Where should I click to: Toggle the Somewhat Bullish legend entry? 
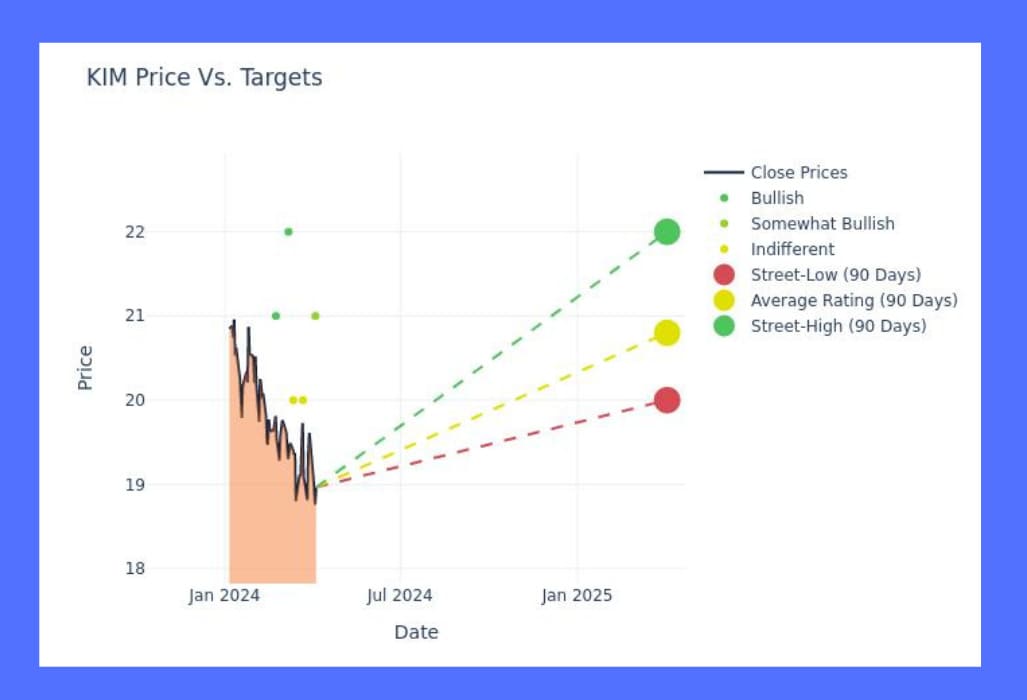(822, 224)
